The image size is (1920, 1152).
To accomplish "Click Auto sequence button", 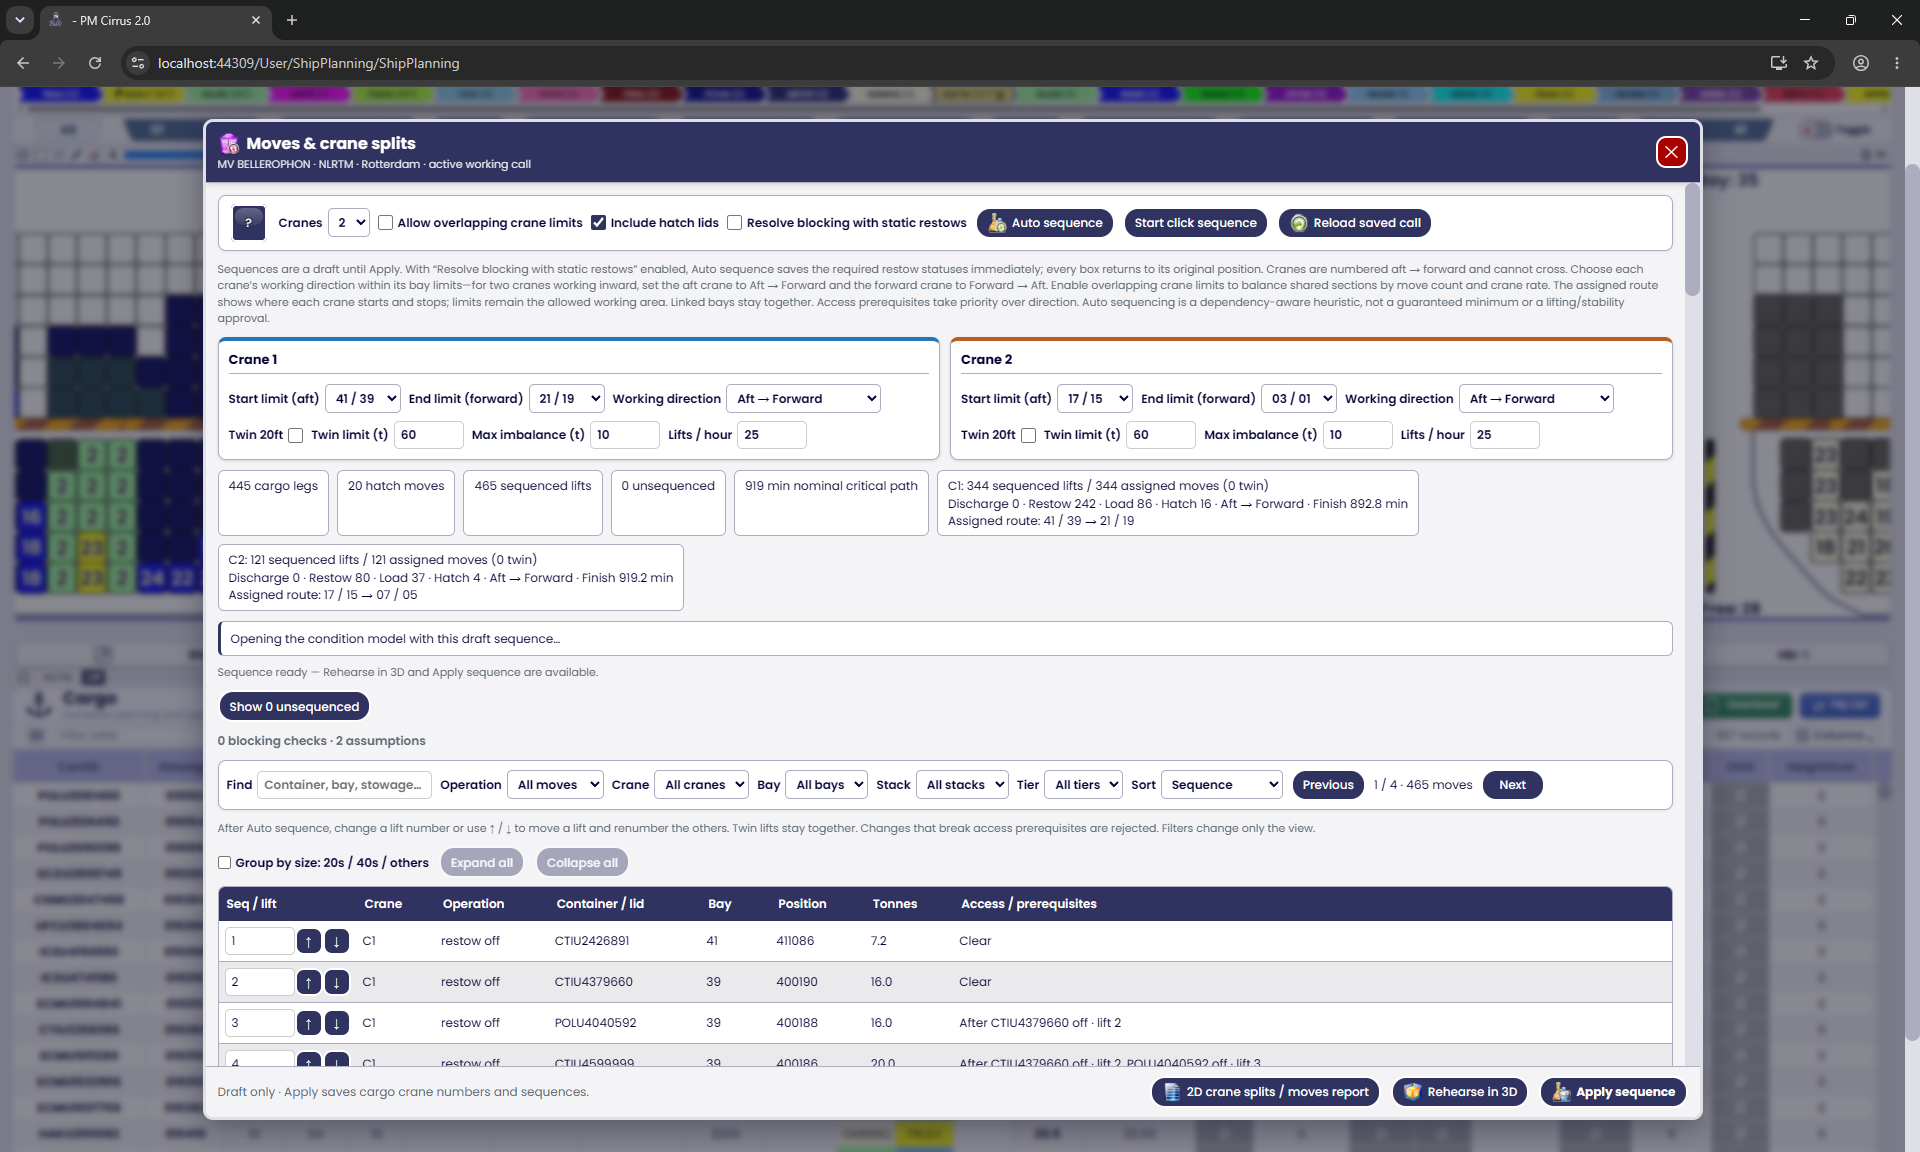I will pos(1045,223).
